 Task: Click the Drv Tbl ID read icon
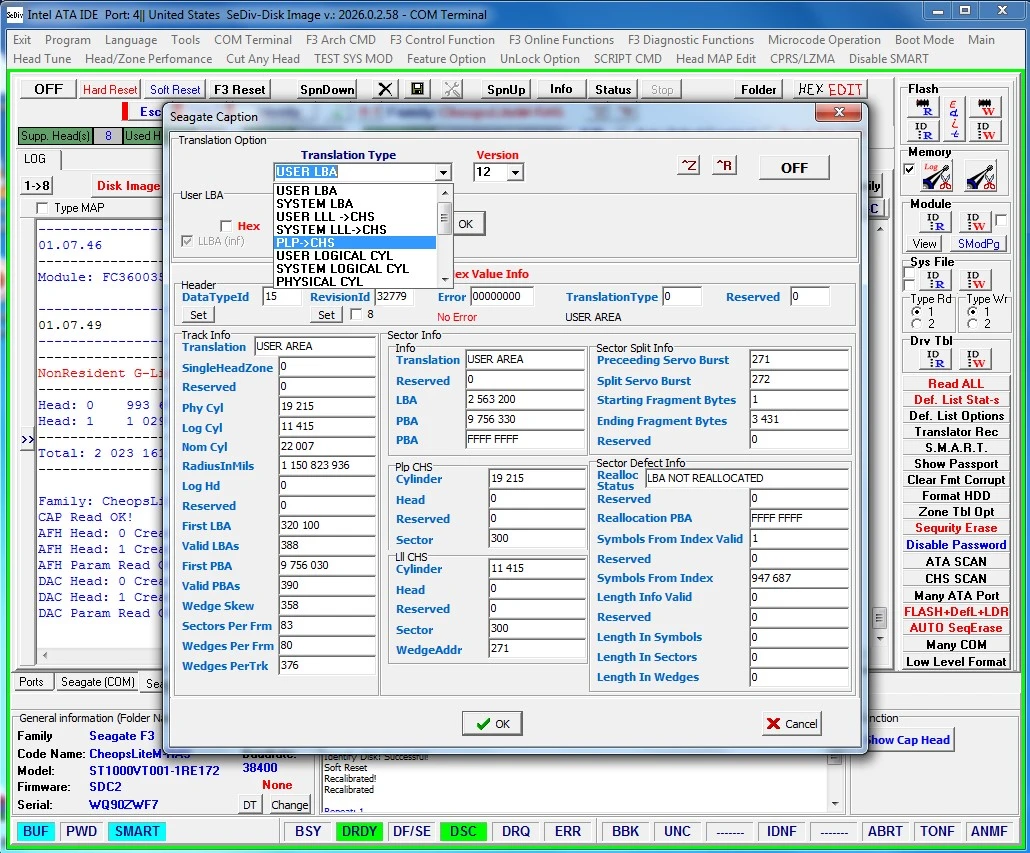coord(933,359)
